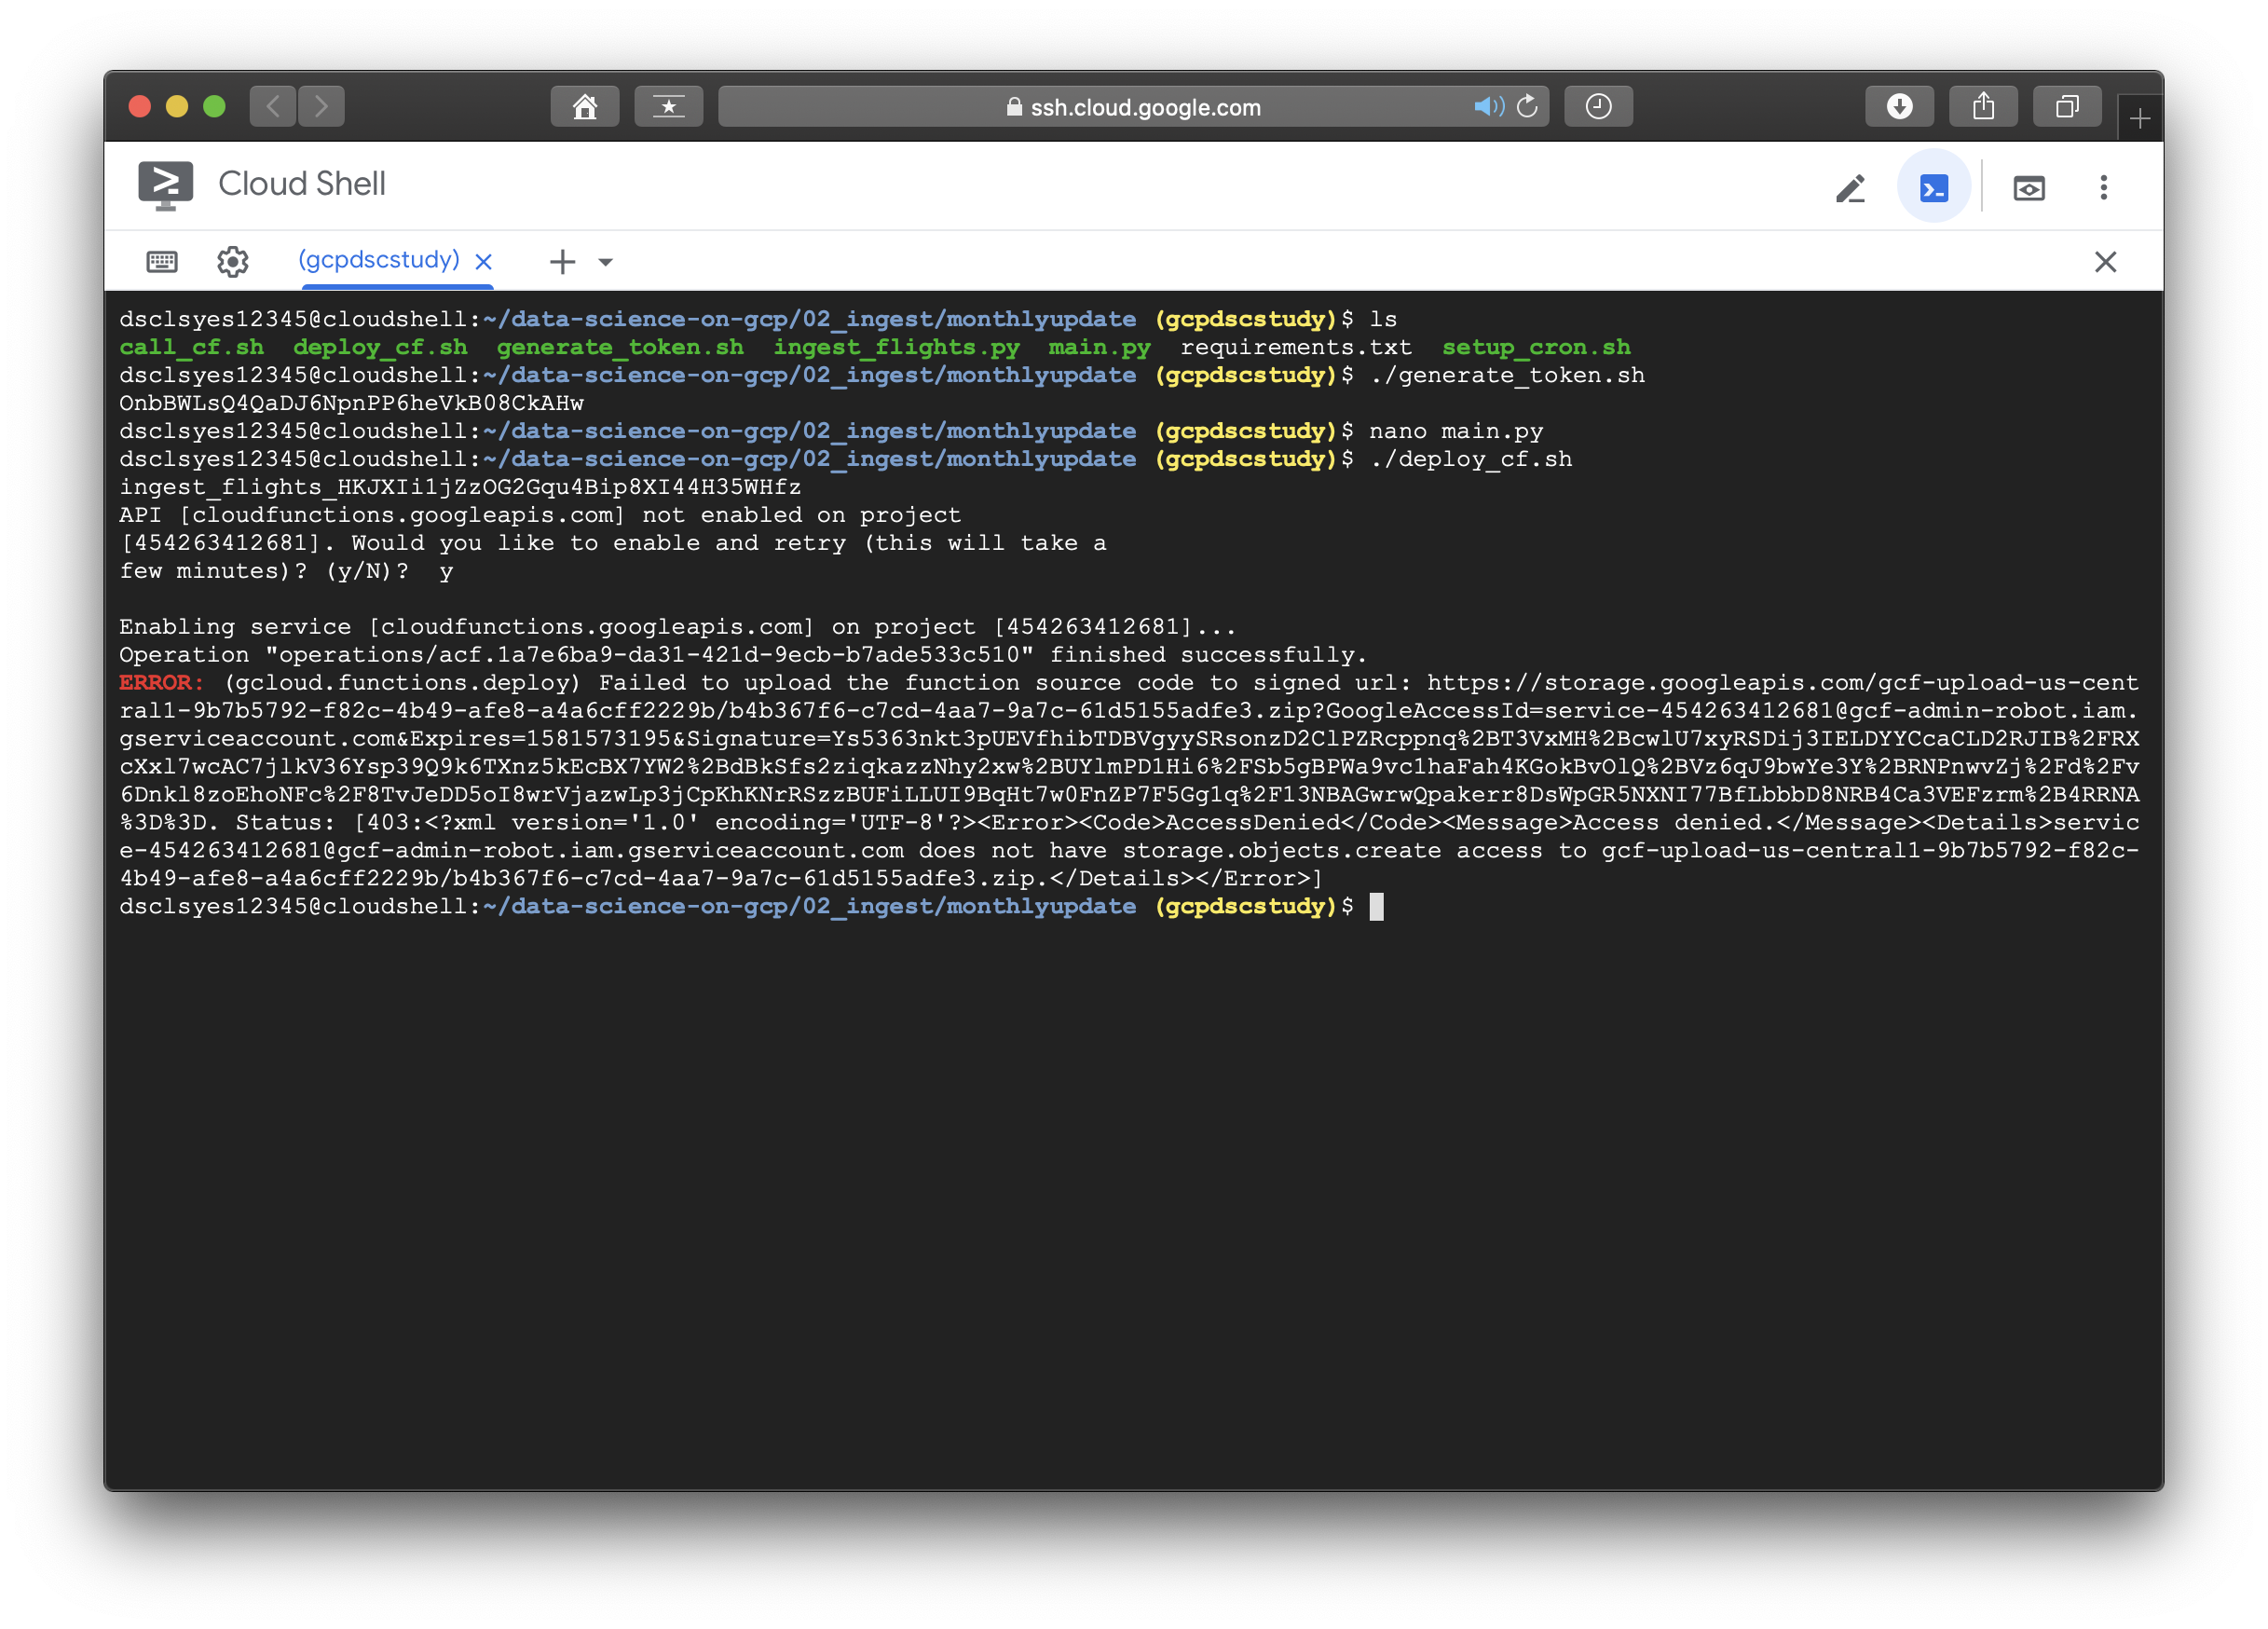Show browsing history clock button
The width and height of the screenshot is (2268, 1629).
[x=1598, y=107]
